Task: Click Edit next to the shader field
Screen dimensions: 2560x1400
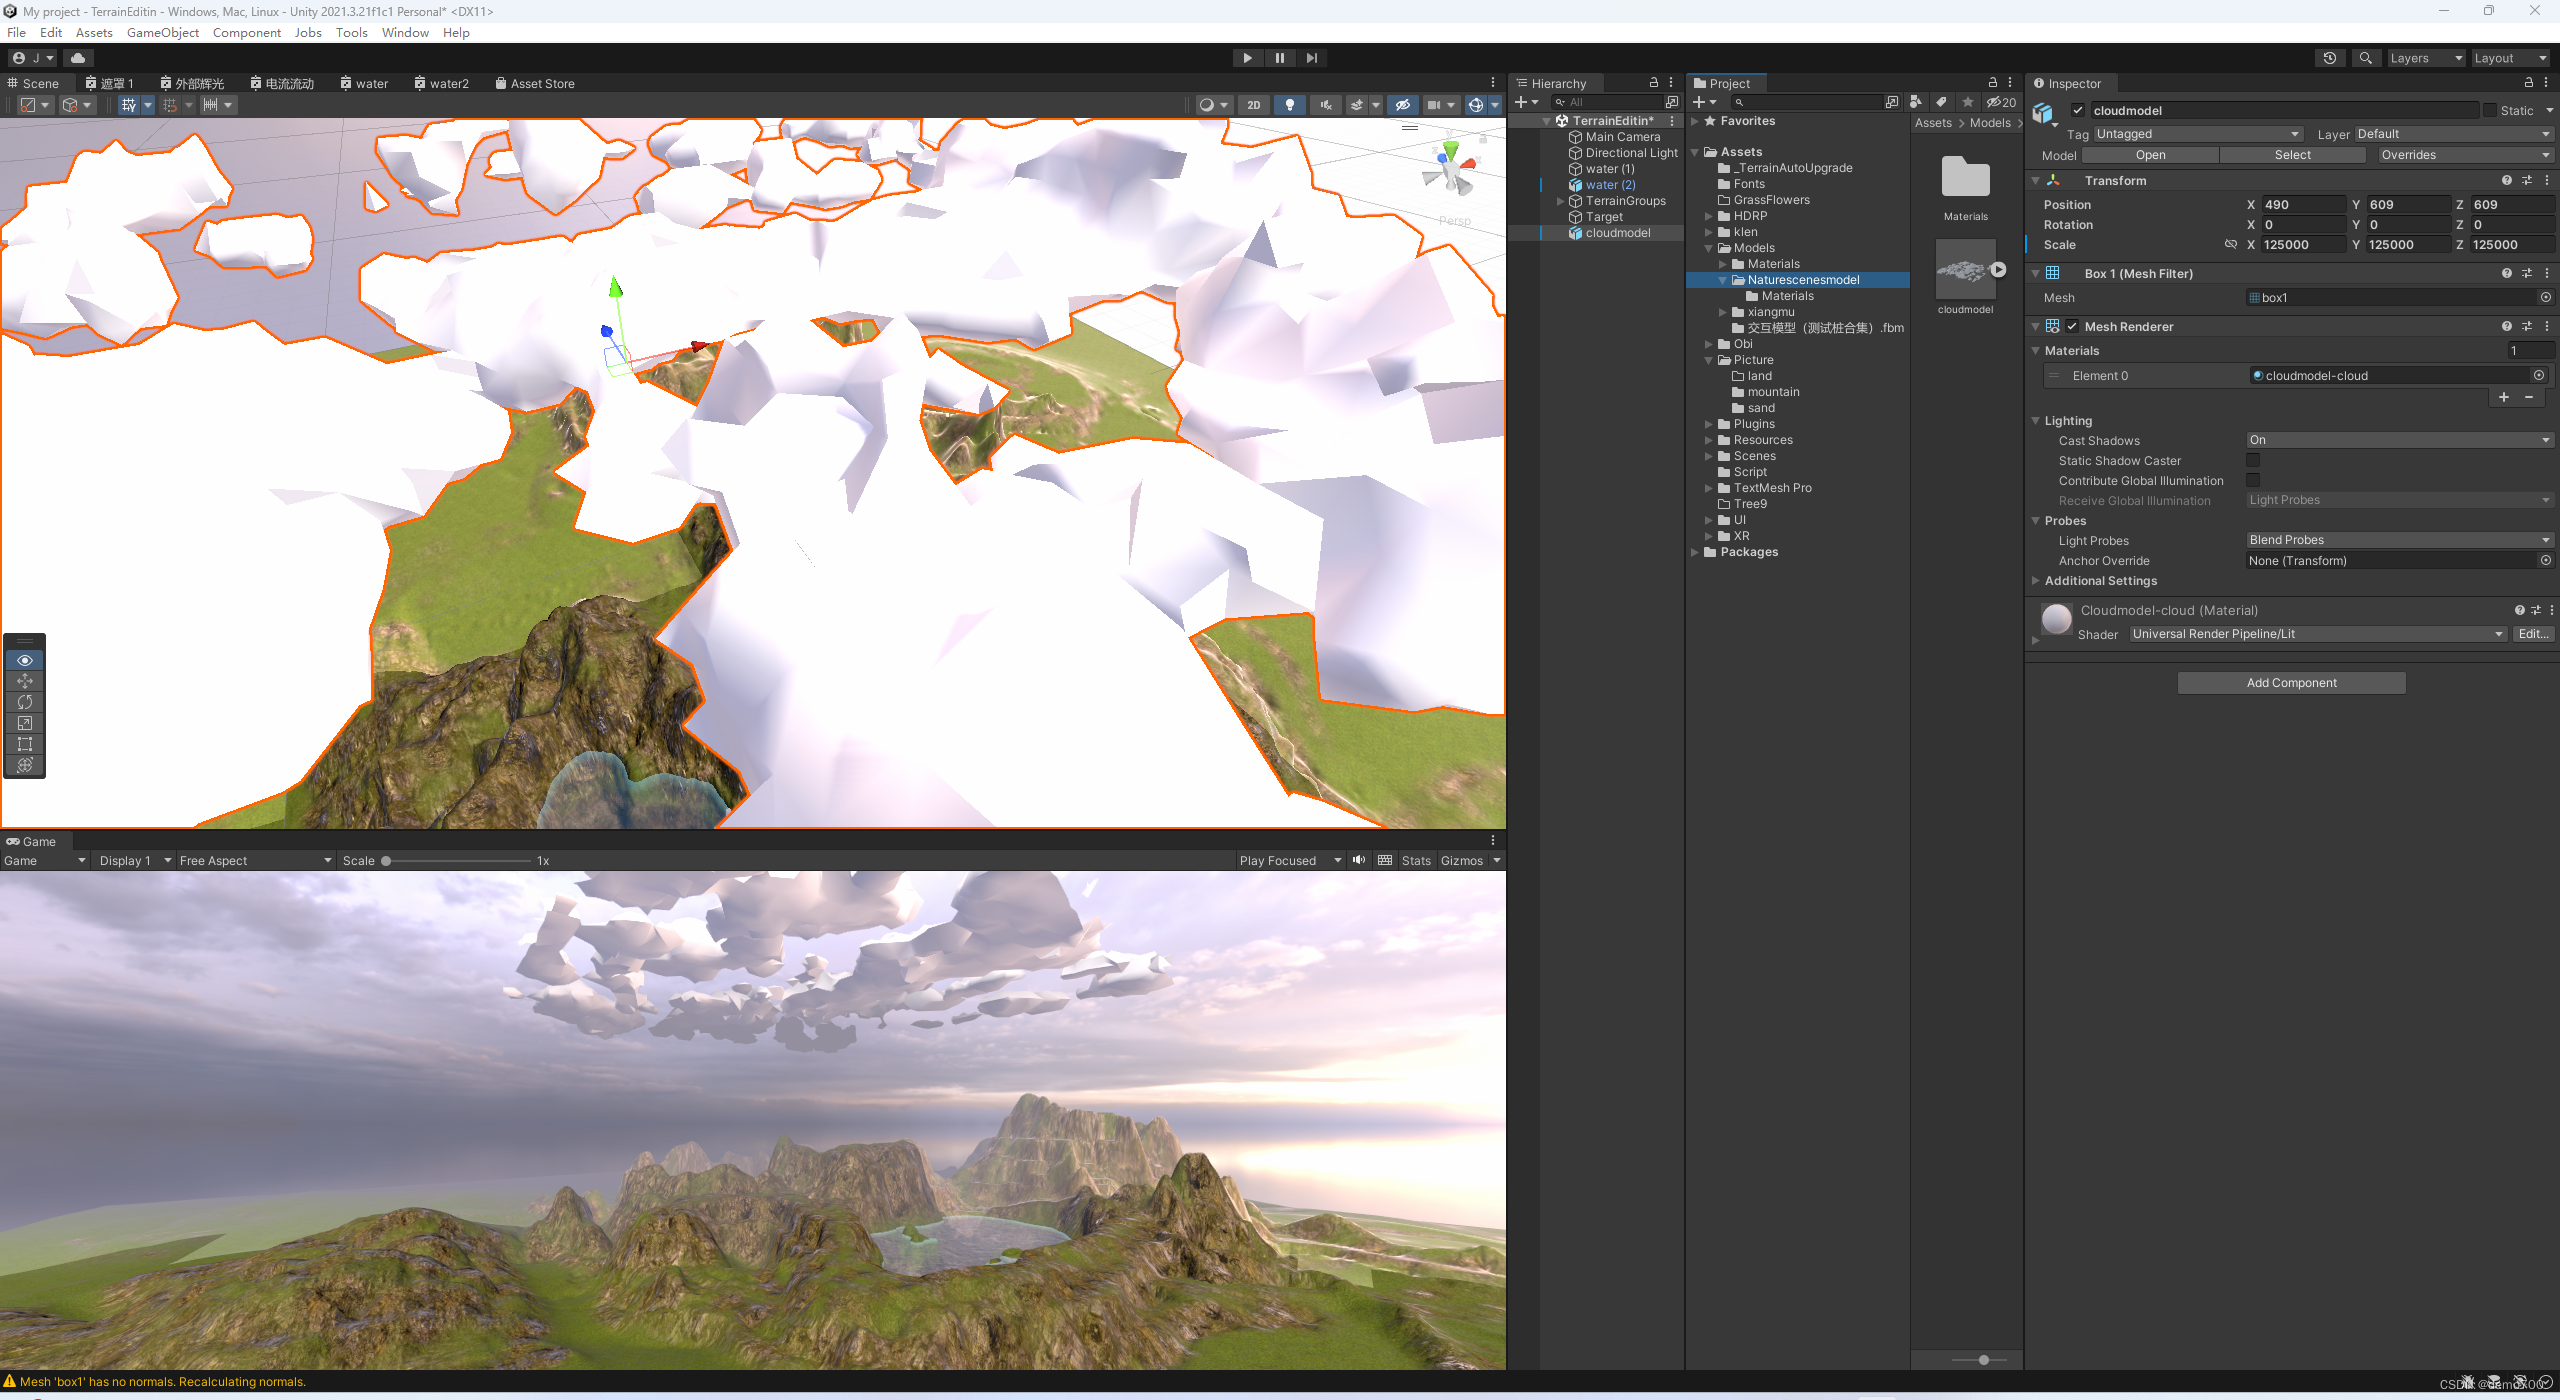Action: 2533,633
